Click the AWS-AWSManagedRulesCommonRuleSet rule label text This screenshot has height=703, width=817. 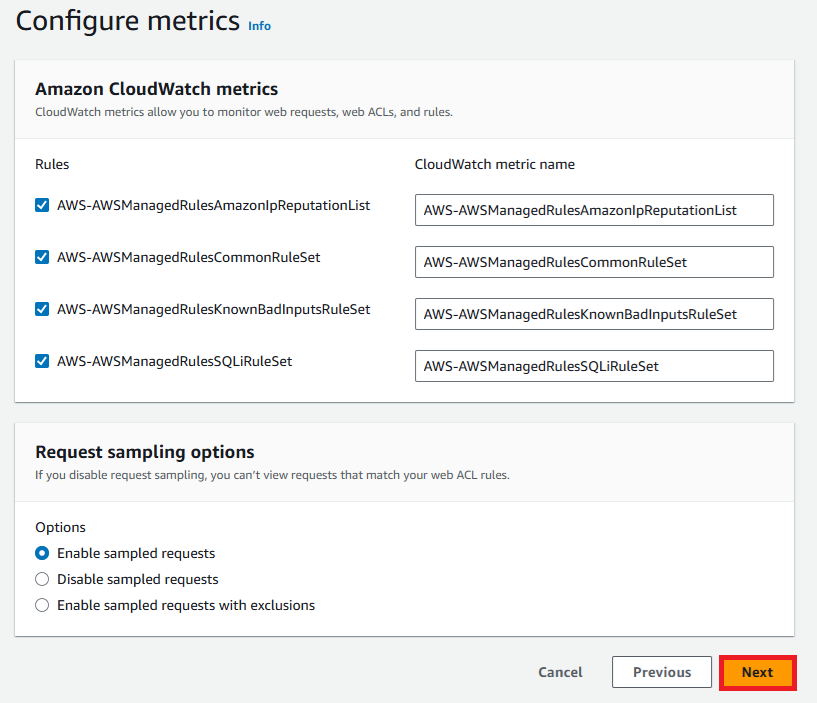(189, 257)
